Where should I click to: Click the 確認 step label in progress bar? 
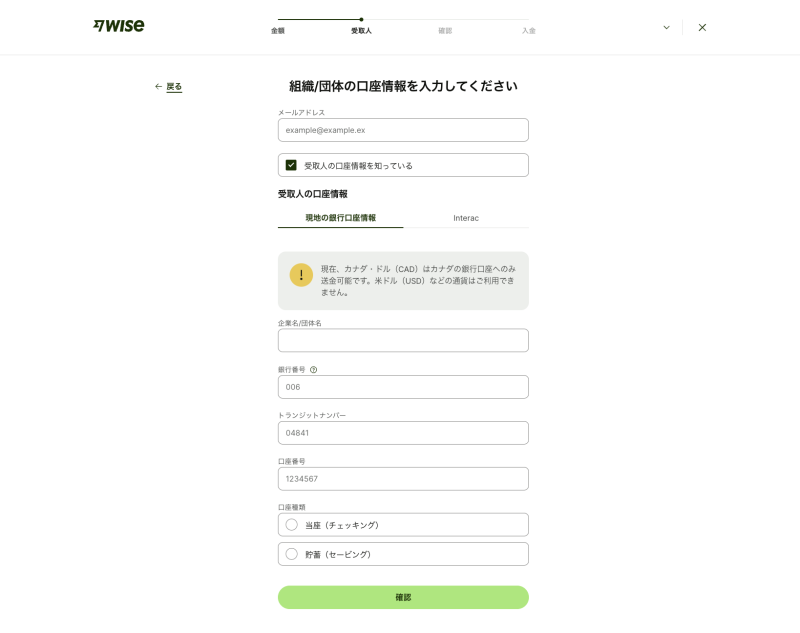coord(445,31)
